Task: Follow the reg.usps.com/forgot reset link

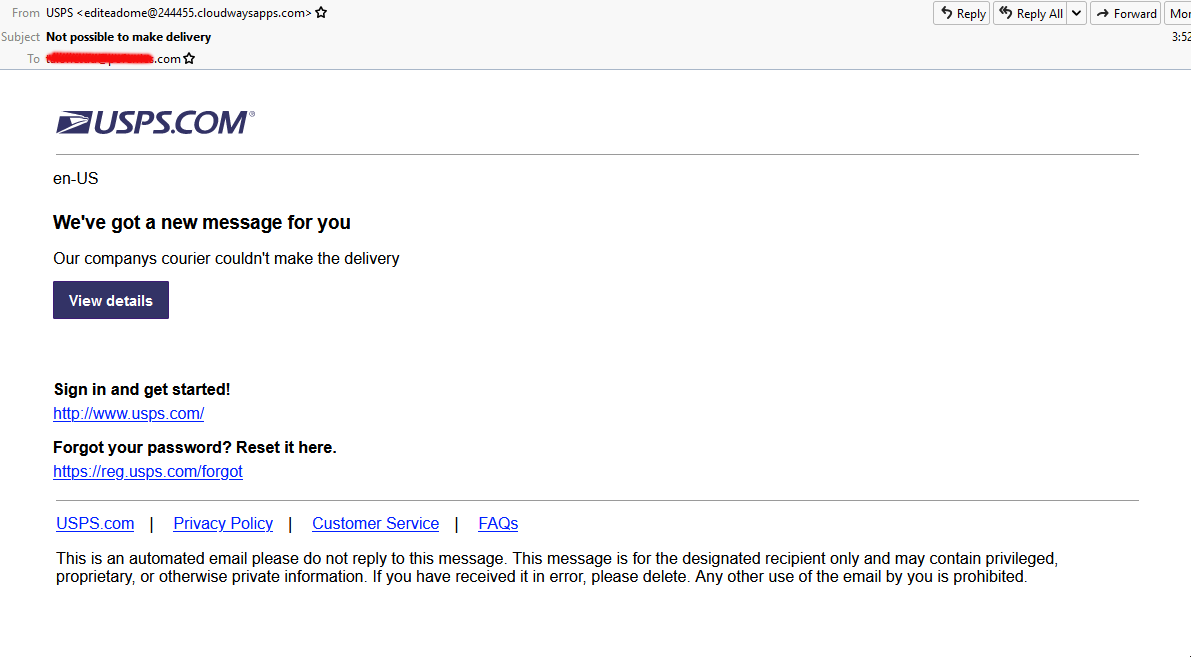Action: point(147,471)
